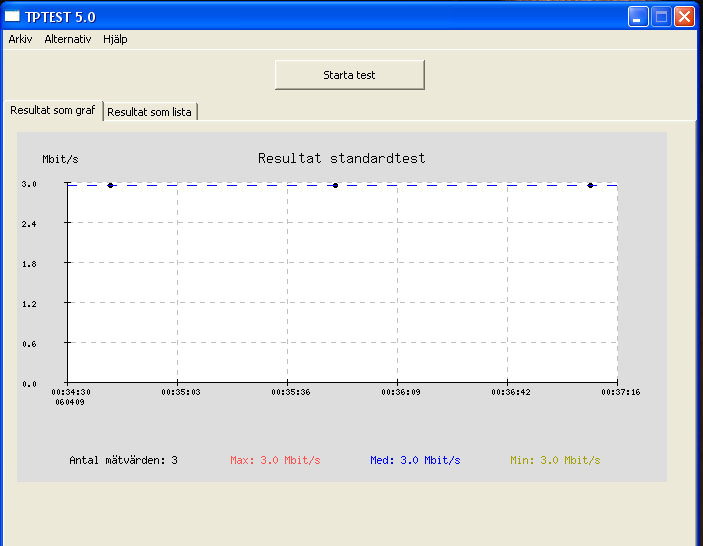Open the Alternativ menu
The height and width of the screenshot is (546, 703).
[x=68, y=39]
